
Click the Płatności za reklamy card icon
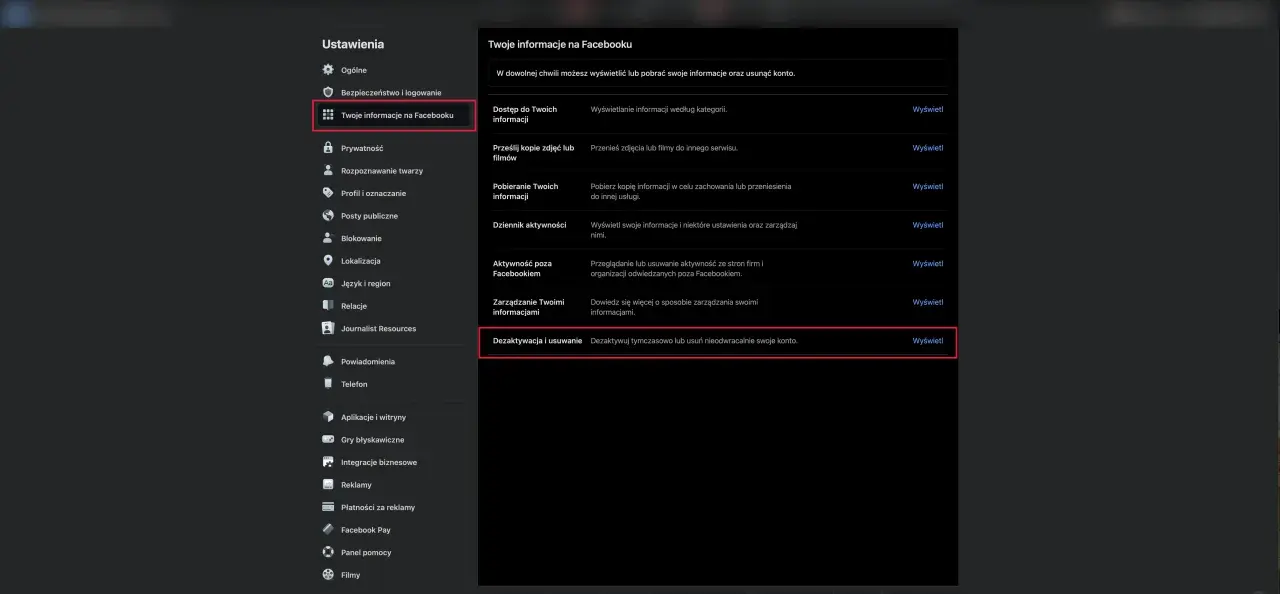pyautogui.click(x=328, y=507)
